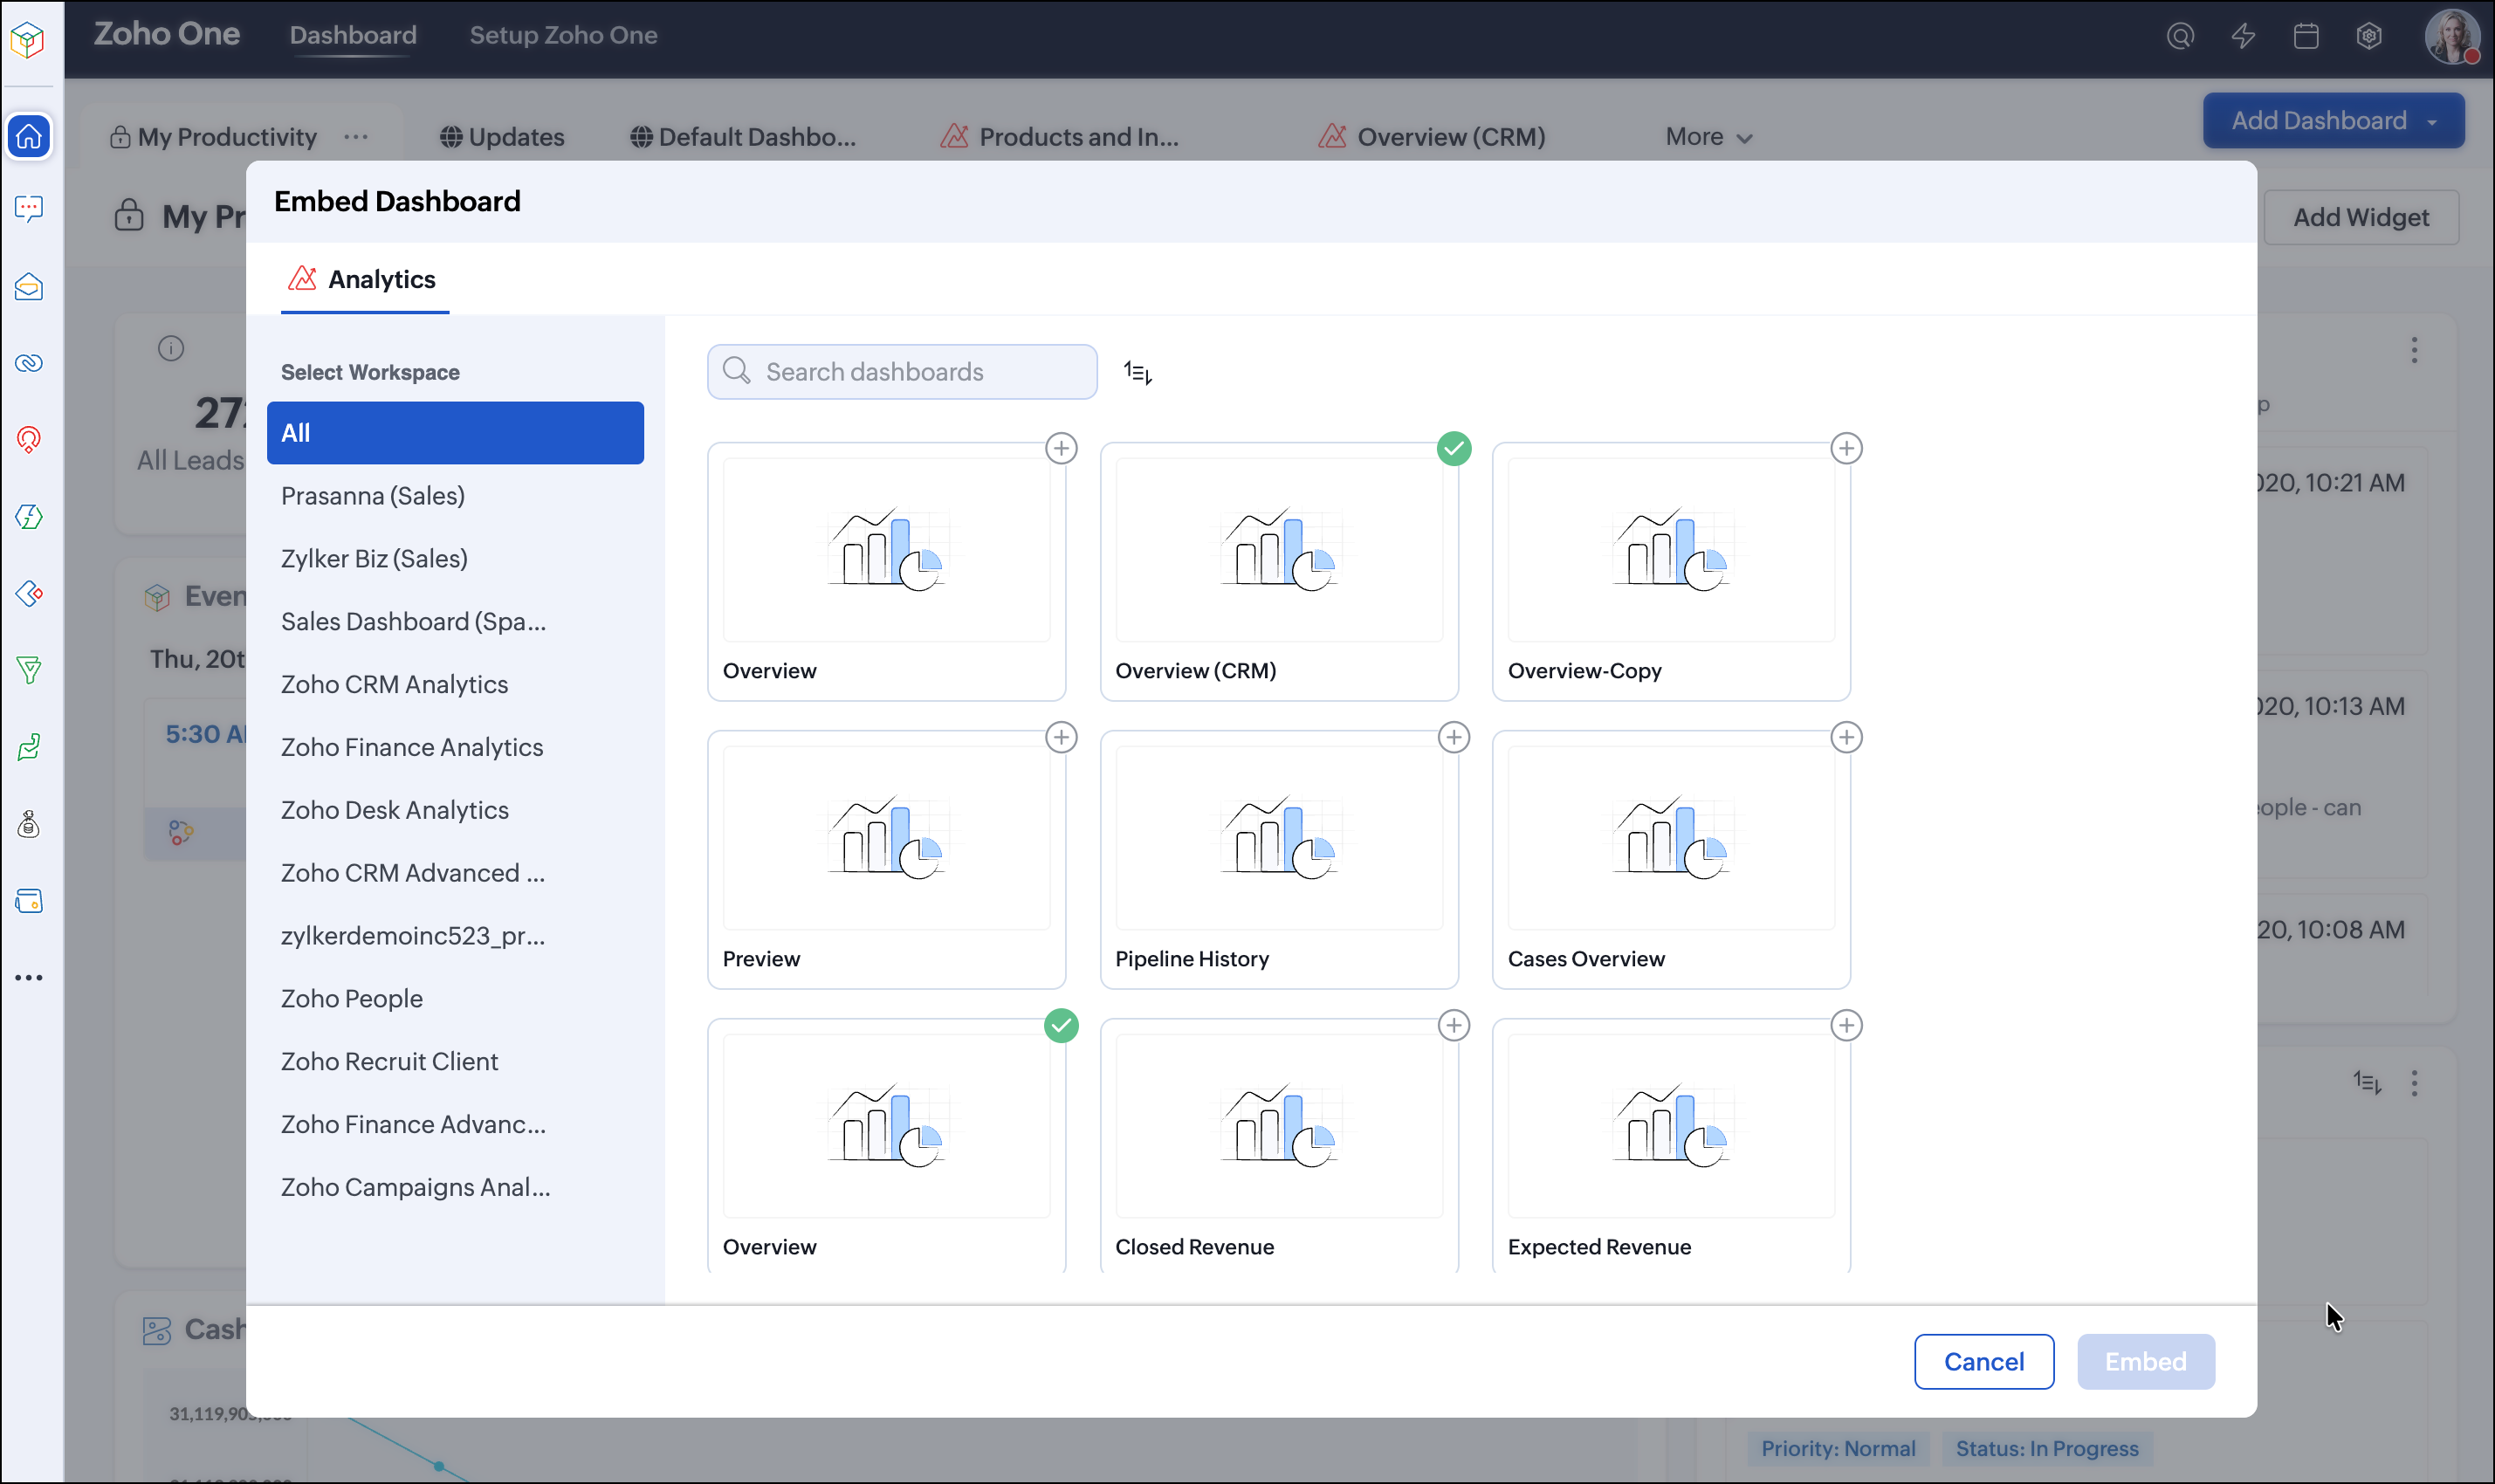Open the mail icon in the sidebar

tap(29, 287)
